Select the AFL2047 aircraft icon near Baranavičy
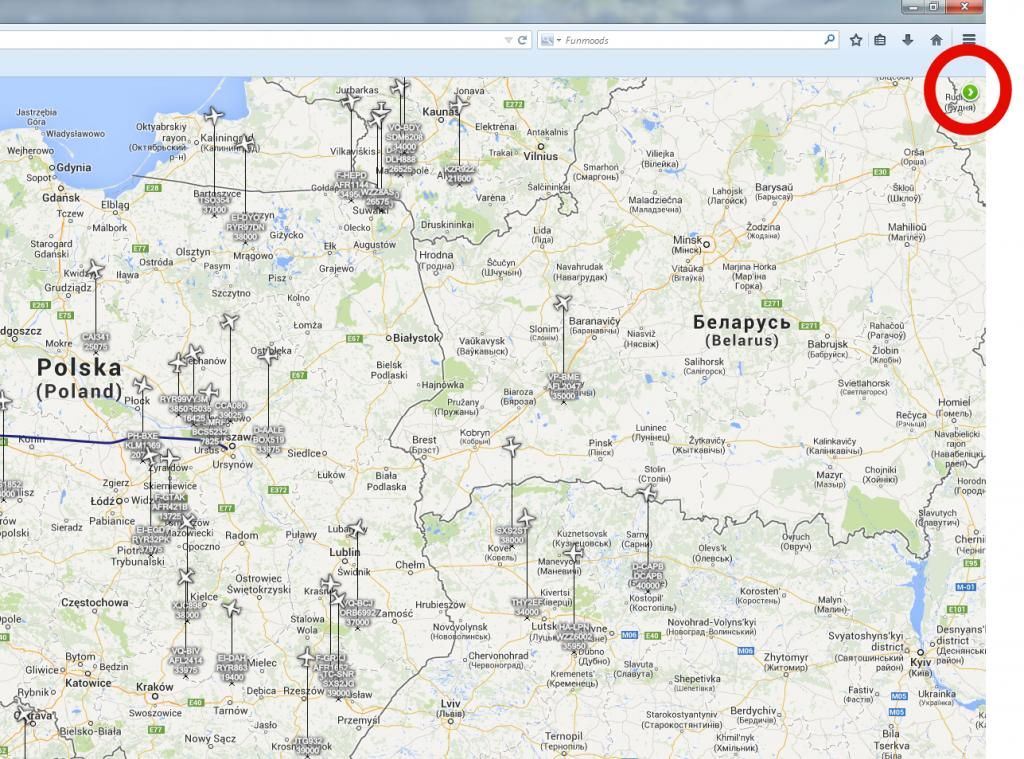 click(x=563, y=304)
